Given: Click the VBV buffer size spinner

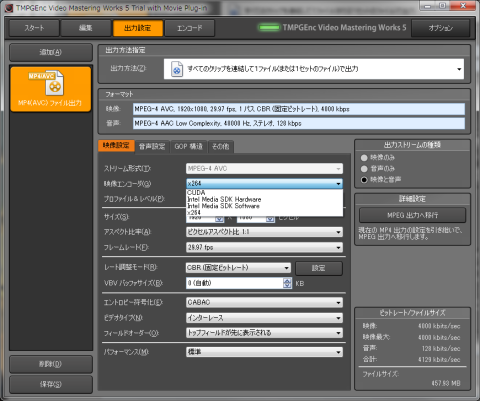Looking at the screenshot, I should tap(287, 283).
